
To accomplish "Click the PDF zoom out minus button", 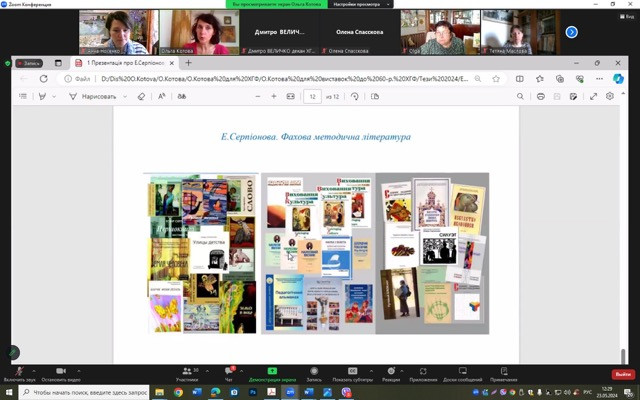I will (x=253, y=96).
